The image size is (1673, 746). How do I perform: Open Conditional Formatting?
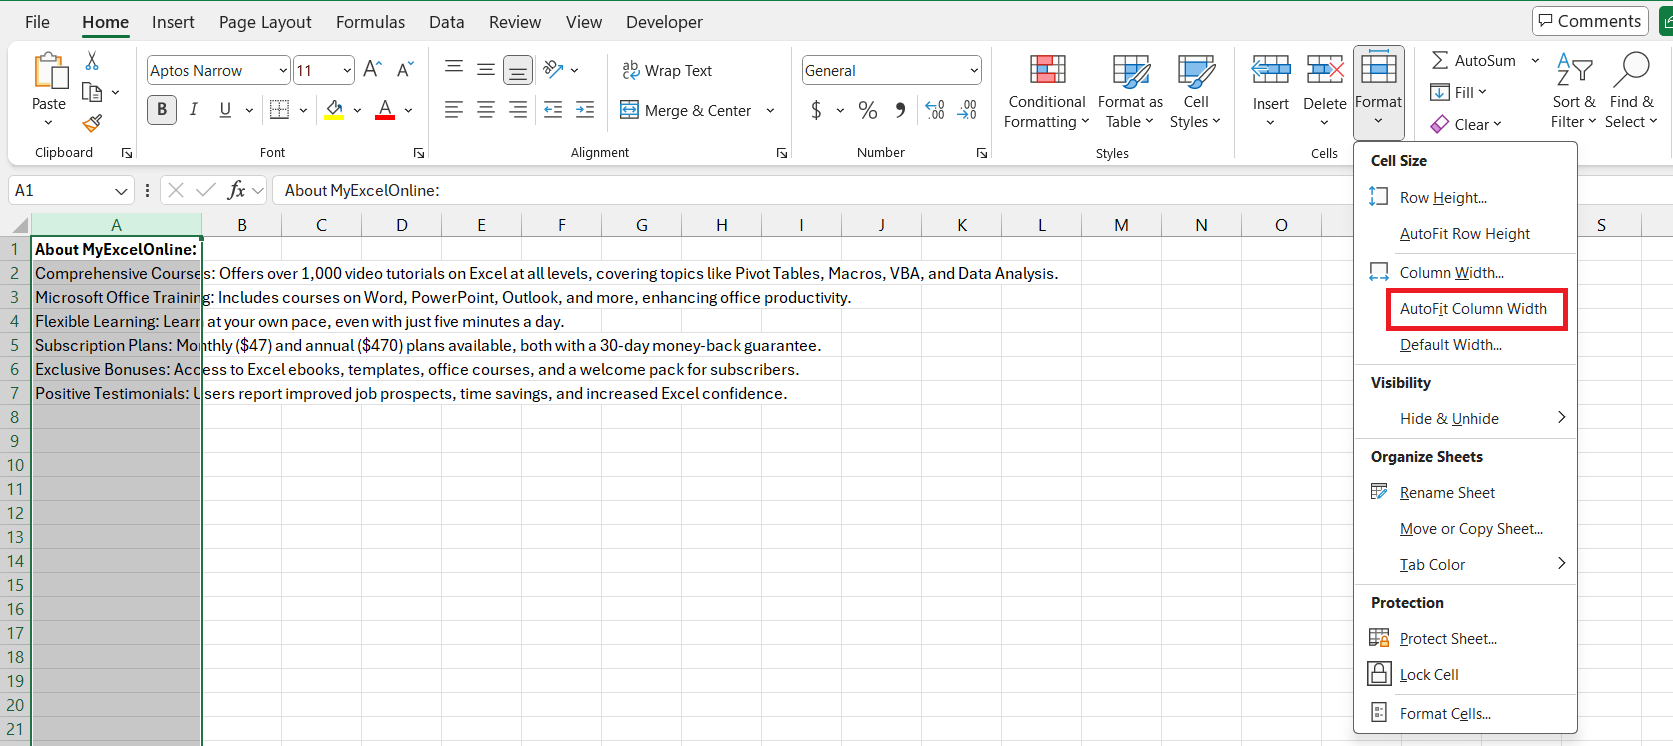coord(1047,92)
